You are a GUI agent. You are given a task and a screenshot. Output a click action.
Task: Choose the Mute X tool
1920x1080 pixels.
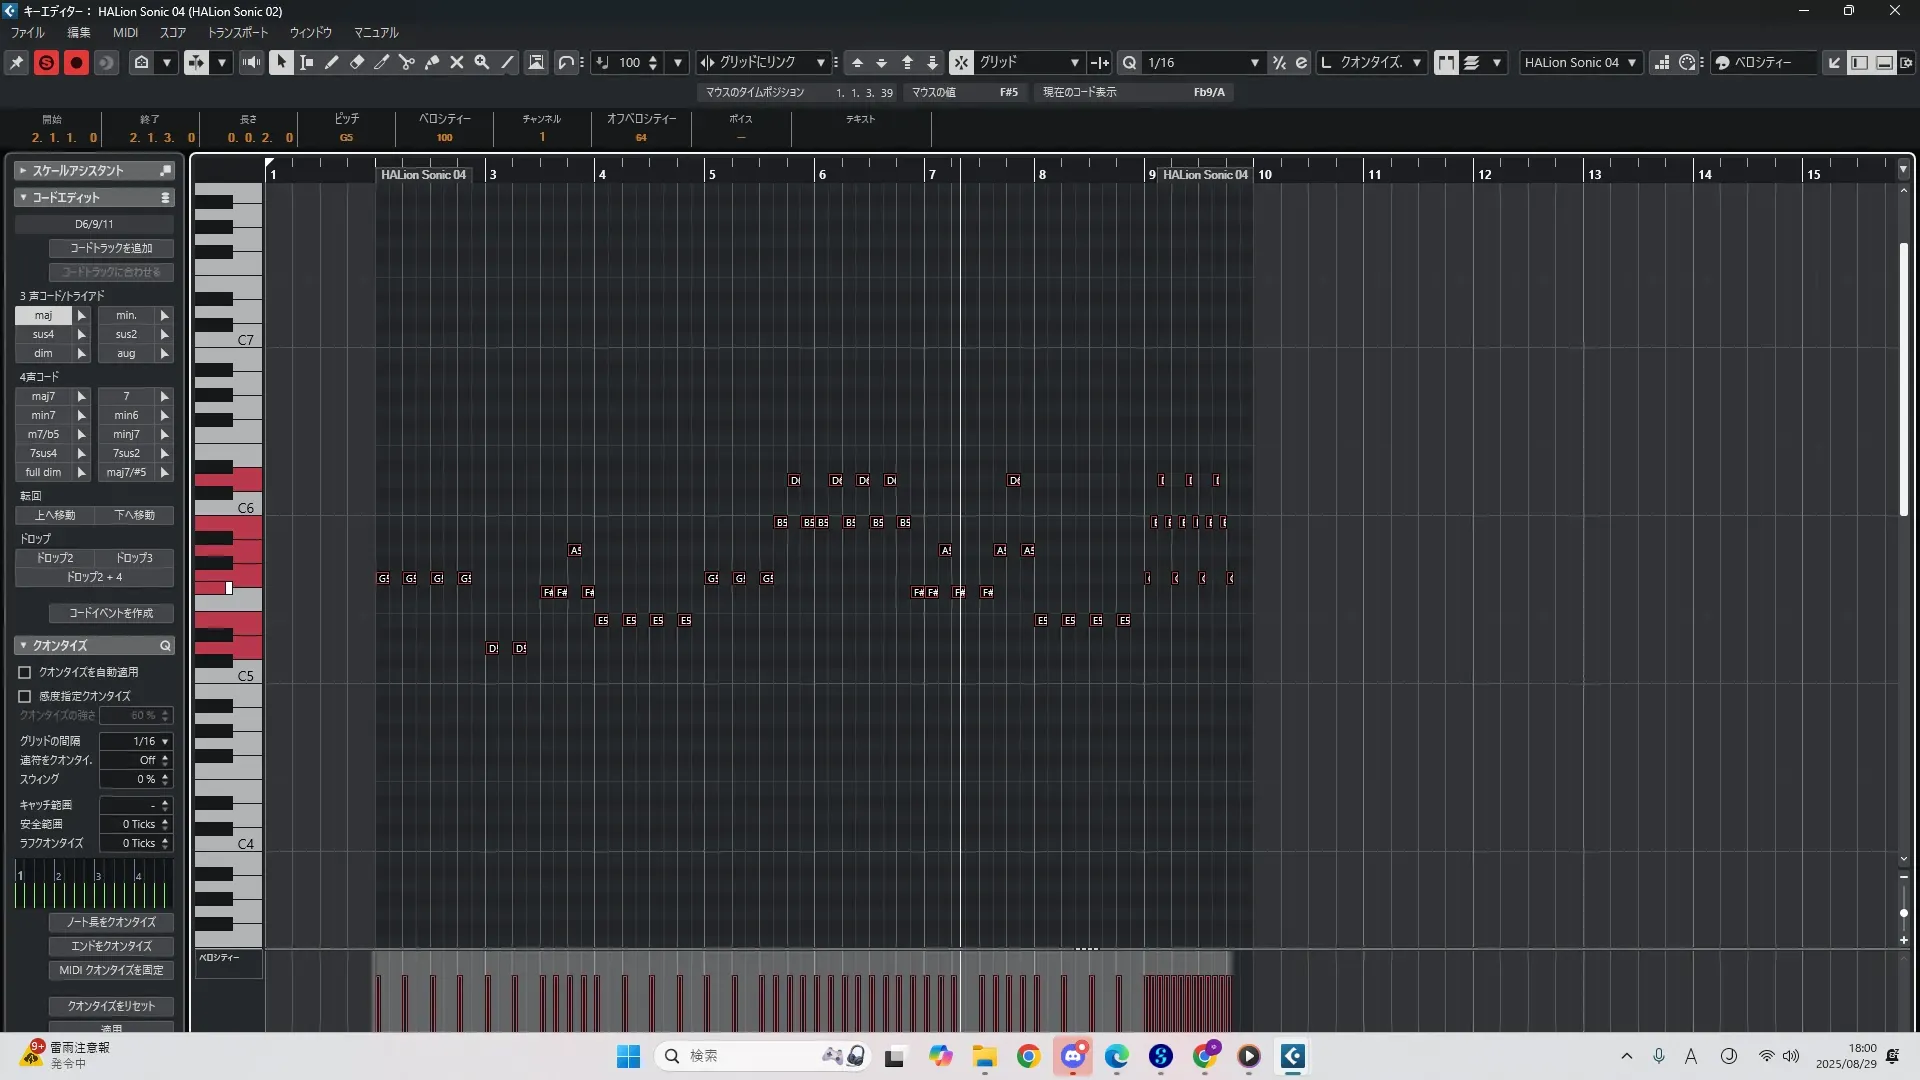tap(457, 62)
